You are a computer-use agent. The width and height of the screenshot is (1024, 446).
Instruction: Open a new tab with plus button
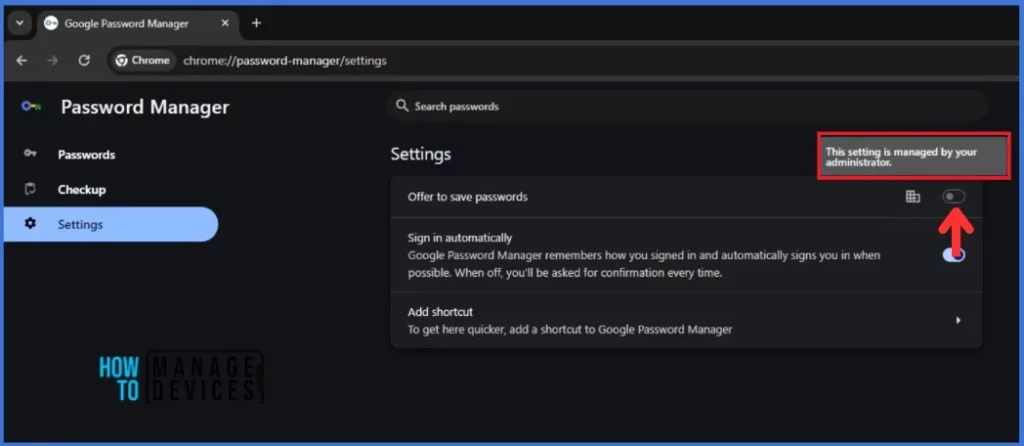pyautogui.click(x=257, y=23)
